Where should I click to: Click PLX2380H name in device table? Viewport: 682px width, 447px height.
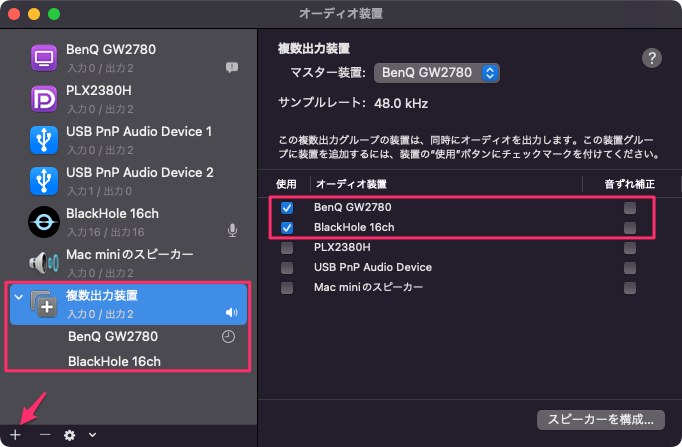pos(342,247)
